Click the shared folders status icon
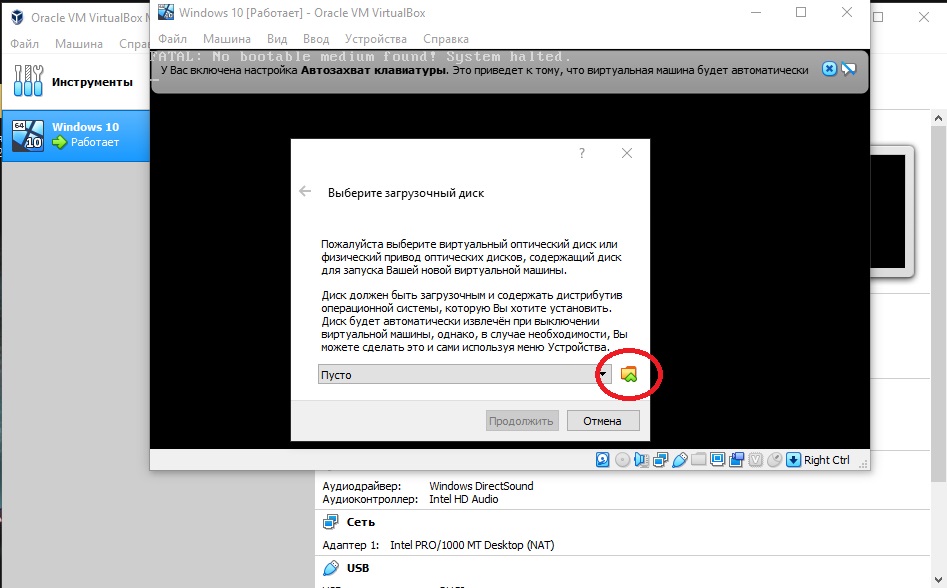947x588 pixels. click(x=699, y=460)
